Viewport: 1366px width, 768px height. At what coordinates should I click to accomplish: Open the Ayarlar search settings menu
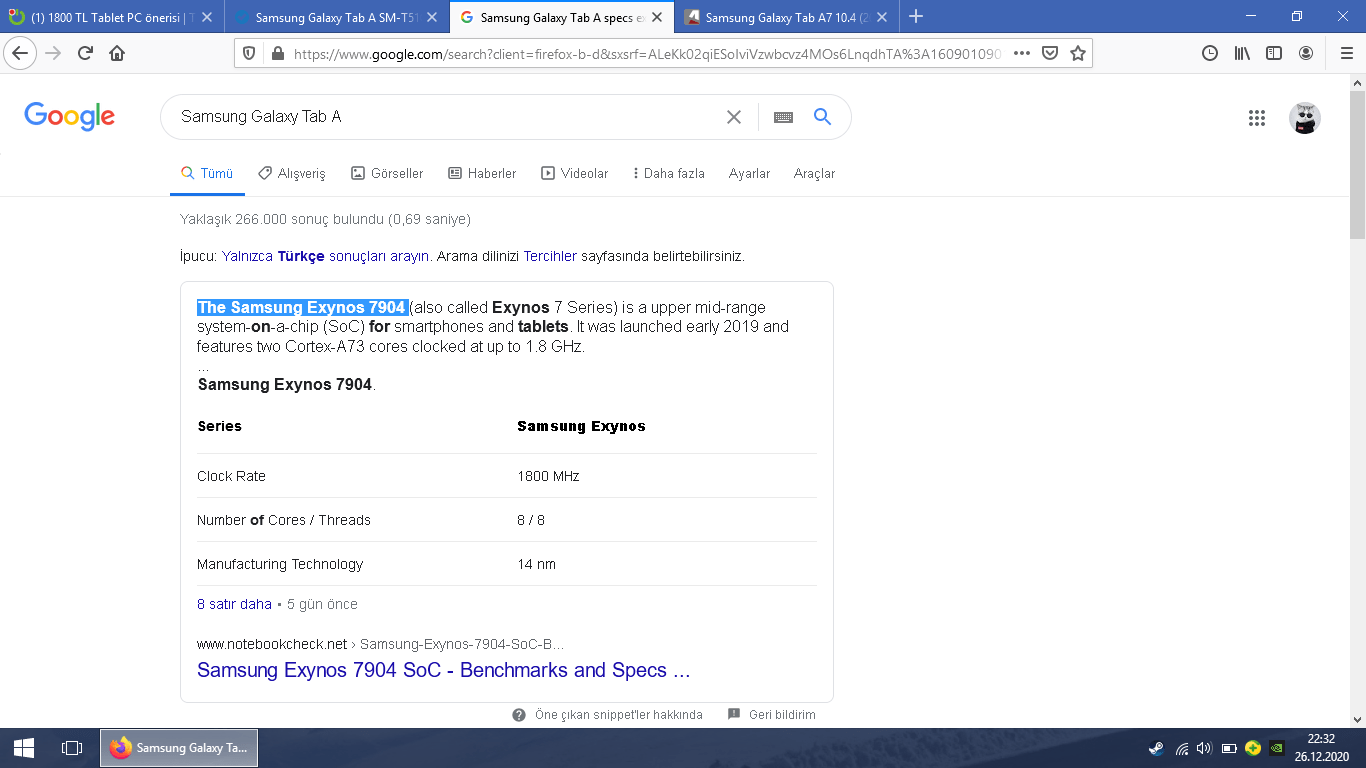[749, 173]
